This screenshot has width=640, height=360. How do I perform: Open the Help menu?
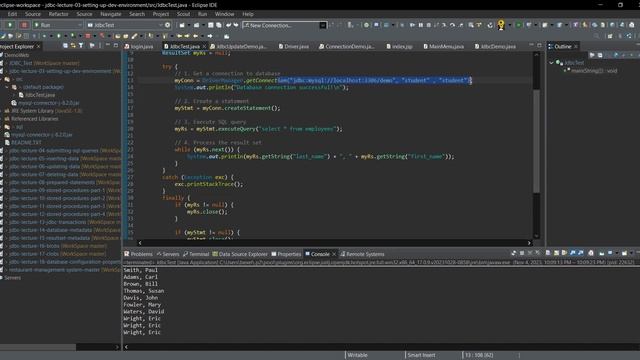[x=248, y=14]
